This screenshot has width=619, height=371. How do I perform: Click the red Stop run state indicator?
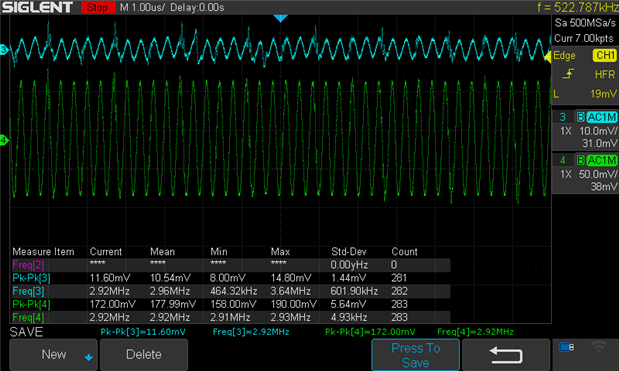98,7
